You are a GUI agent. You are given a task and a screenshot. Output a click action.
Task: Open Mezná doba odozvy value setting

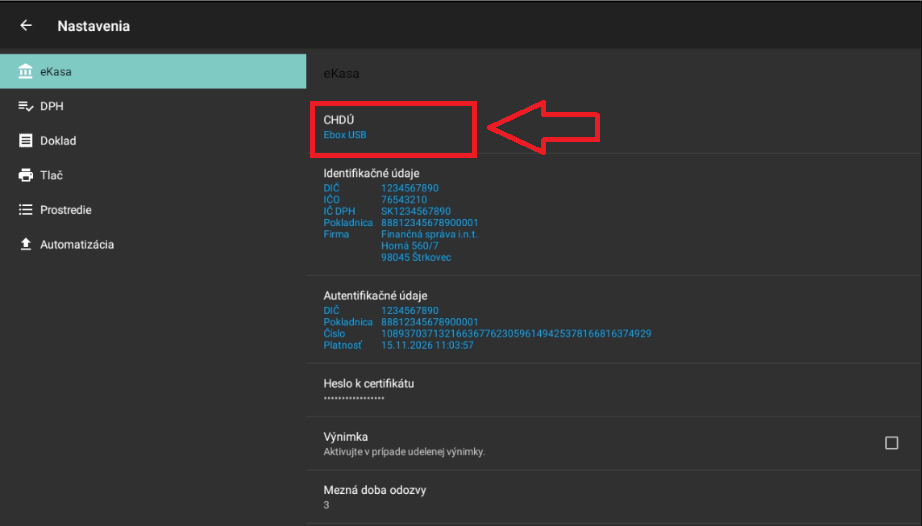coord(612,497)
